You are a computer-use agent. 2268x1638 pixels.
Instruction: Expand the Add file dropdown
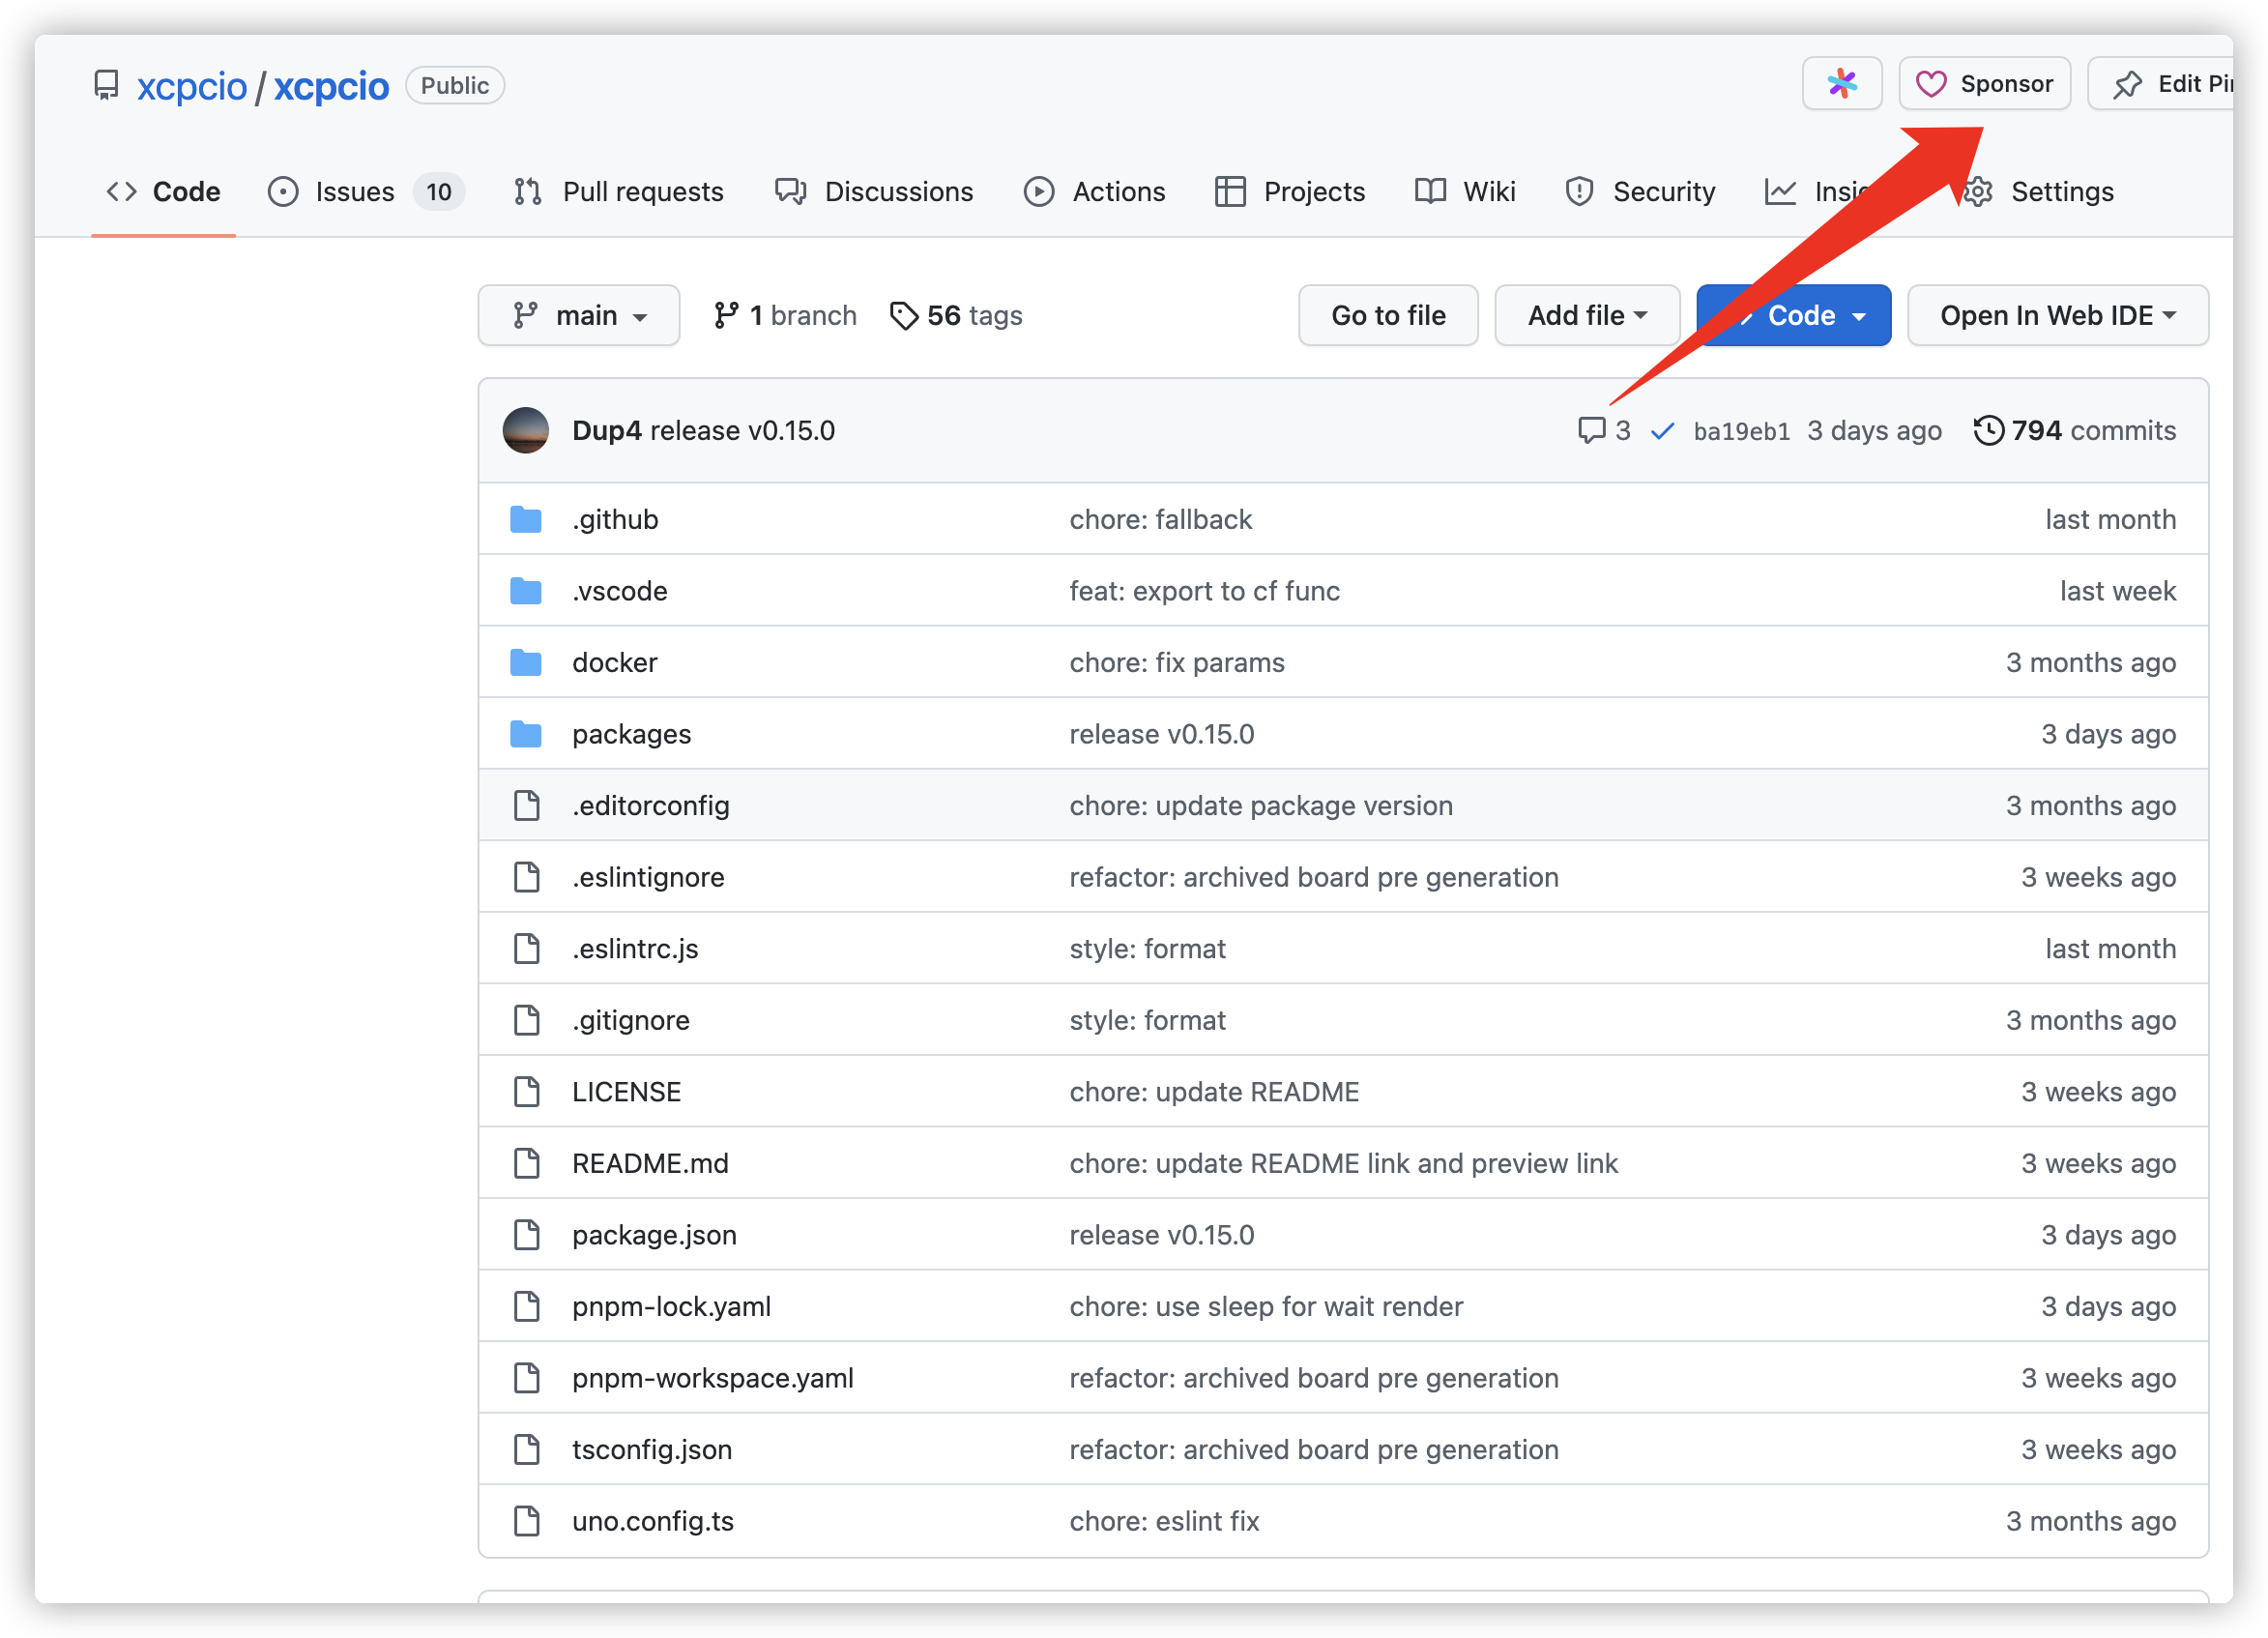[x=1585, y=315]
